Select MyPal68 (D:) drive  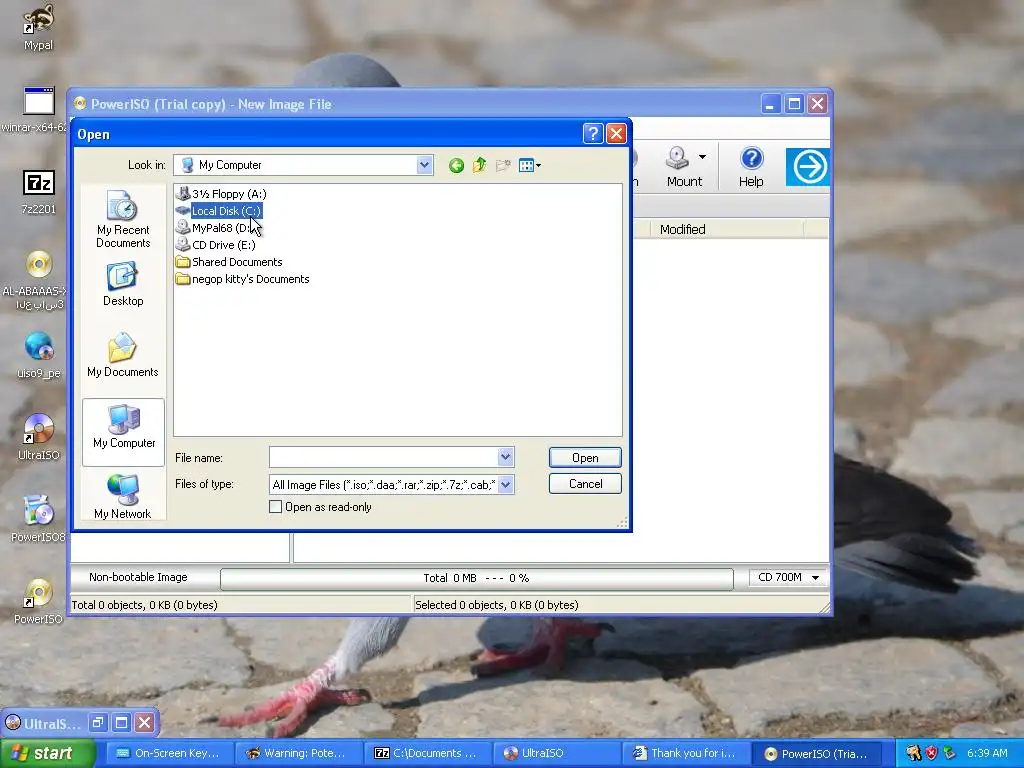coord(215,228)
